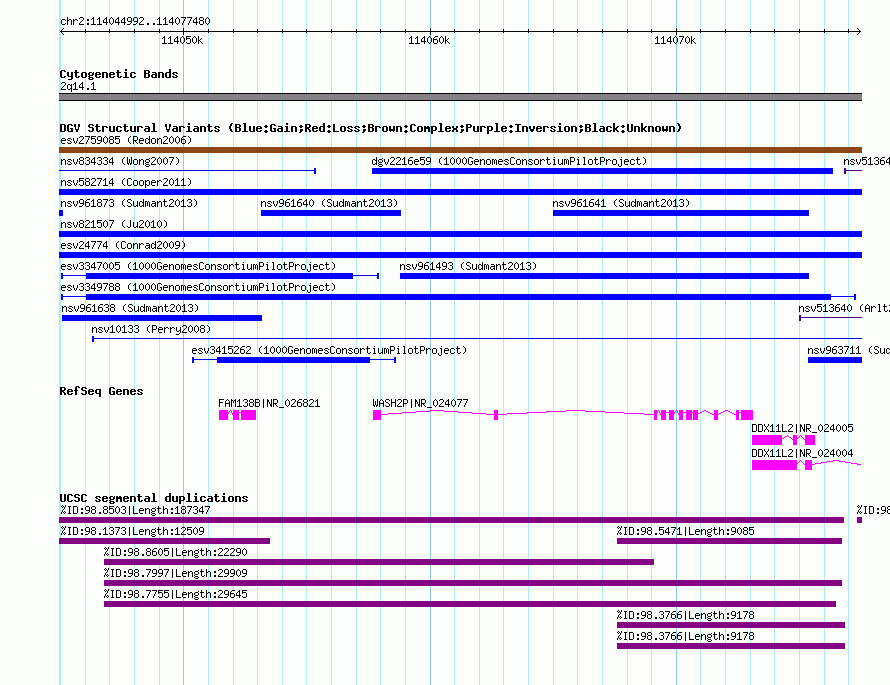The height and width of the screenshot is (685, 890).
Task: Select the brown esv2759085 Redon2006 variant bar
Action: click(x=460, y=150)
